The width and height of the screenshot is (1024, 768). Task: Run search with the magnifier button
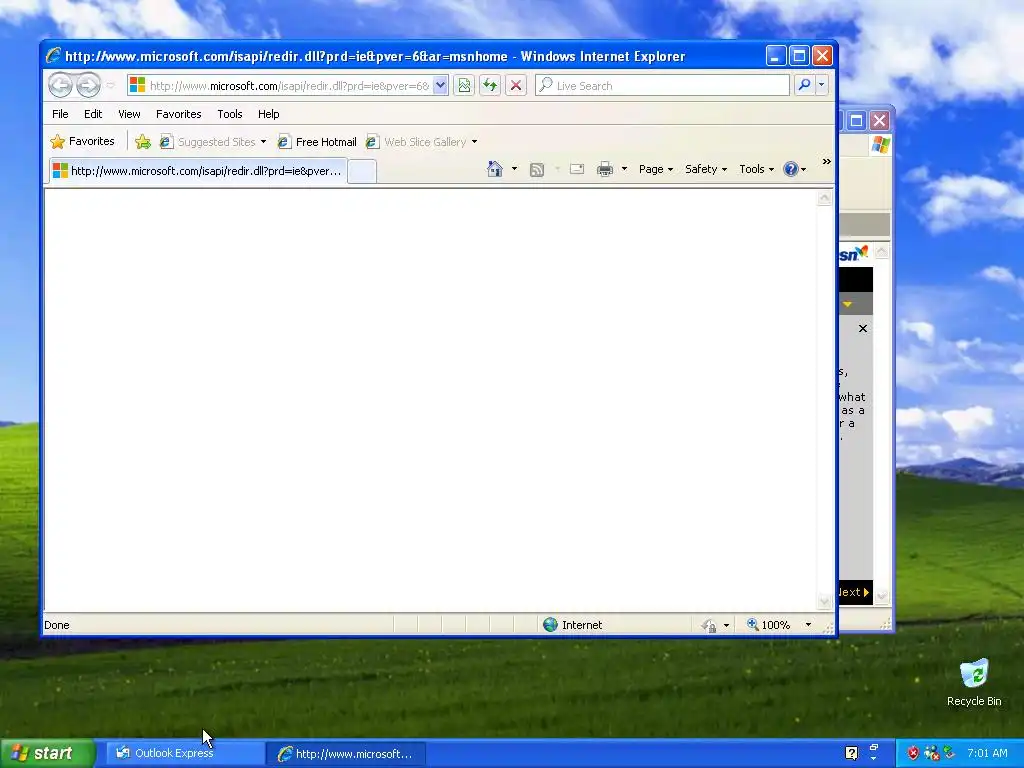tap(805, 86)
